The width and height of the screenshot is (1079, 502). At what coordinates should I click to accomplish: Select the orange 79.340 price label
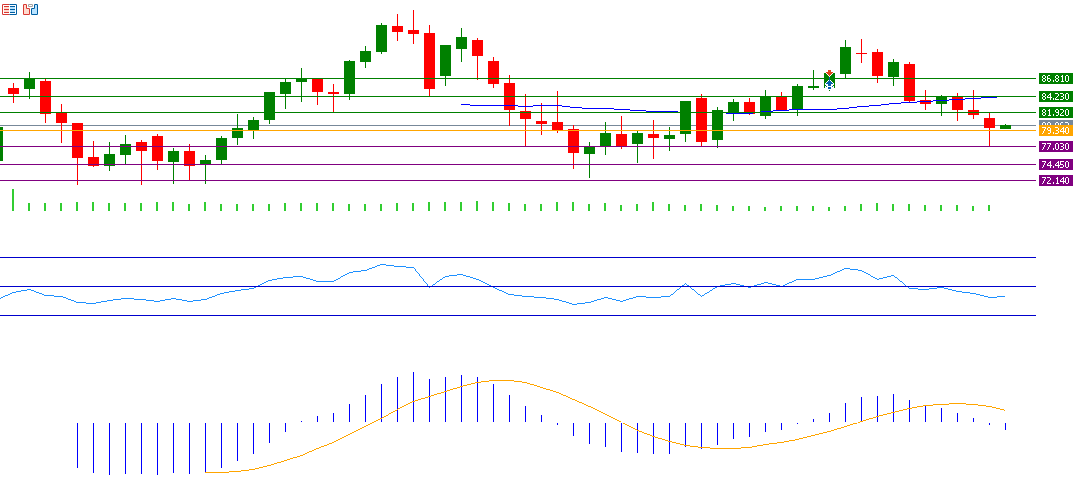click(1055, 131)
